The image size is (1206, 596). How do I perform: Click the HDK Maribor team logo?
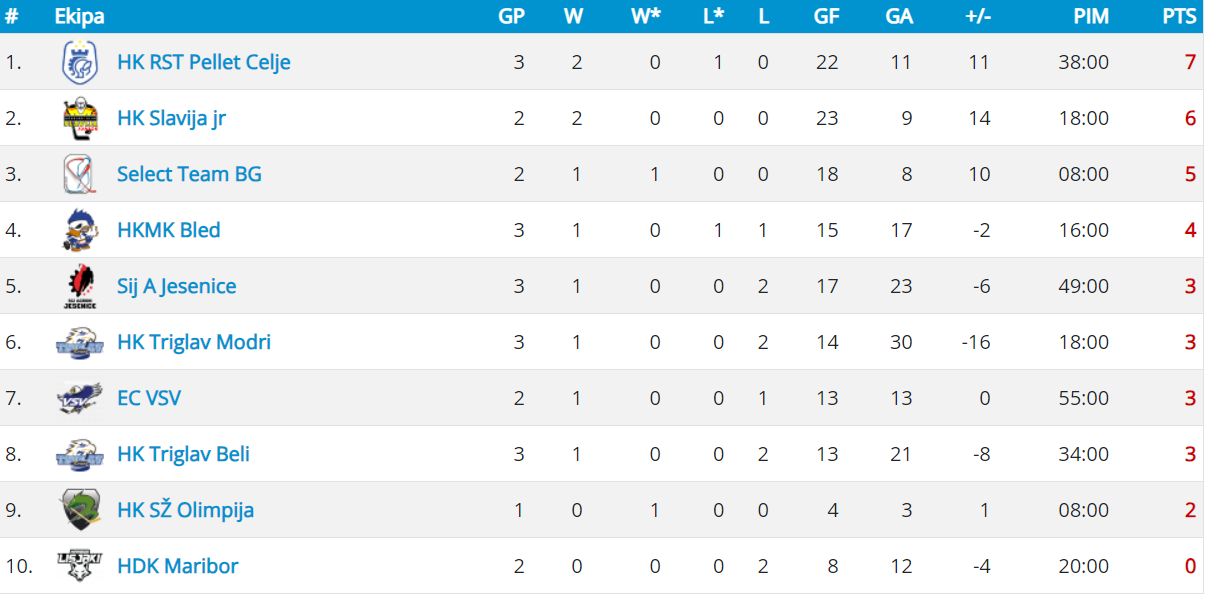click(80, 566)
